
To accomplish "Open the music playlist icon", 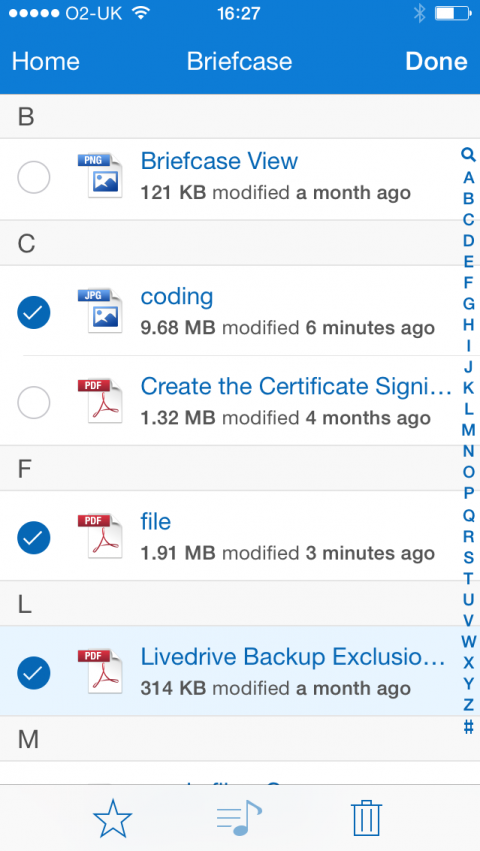I will pyautogui.click(x=239, y=818).
